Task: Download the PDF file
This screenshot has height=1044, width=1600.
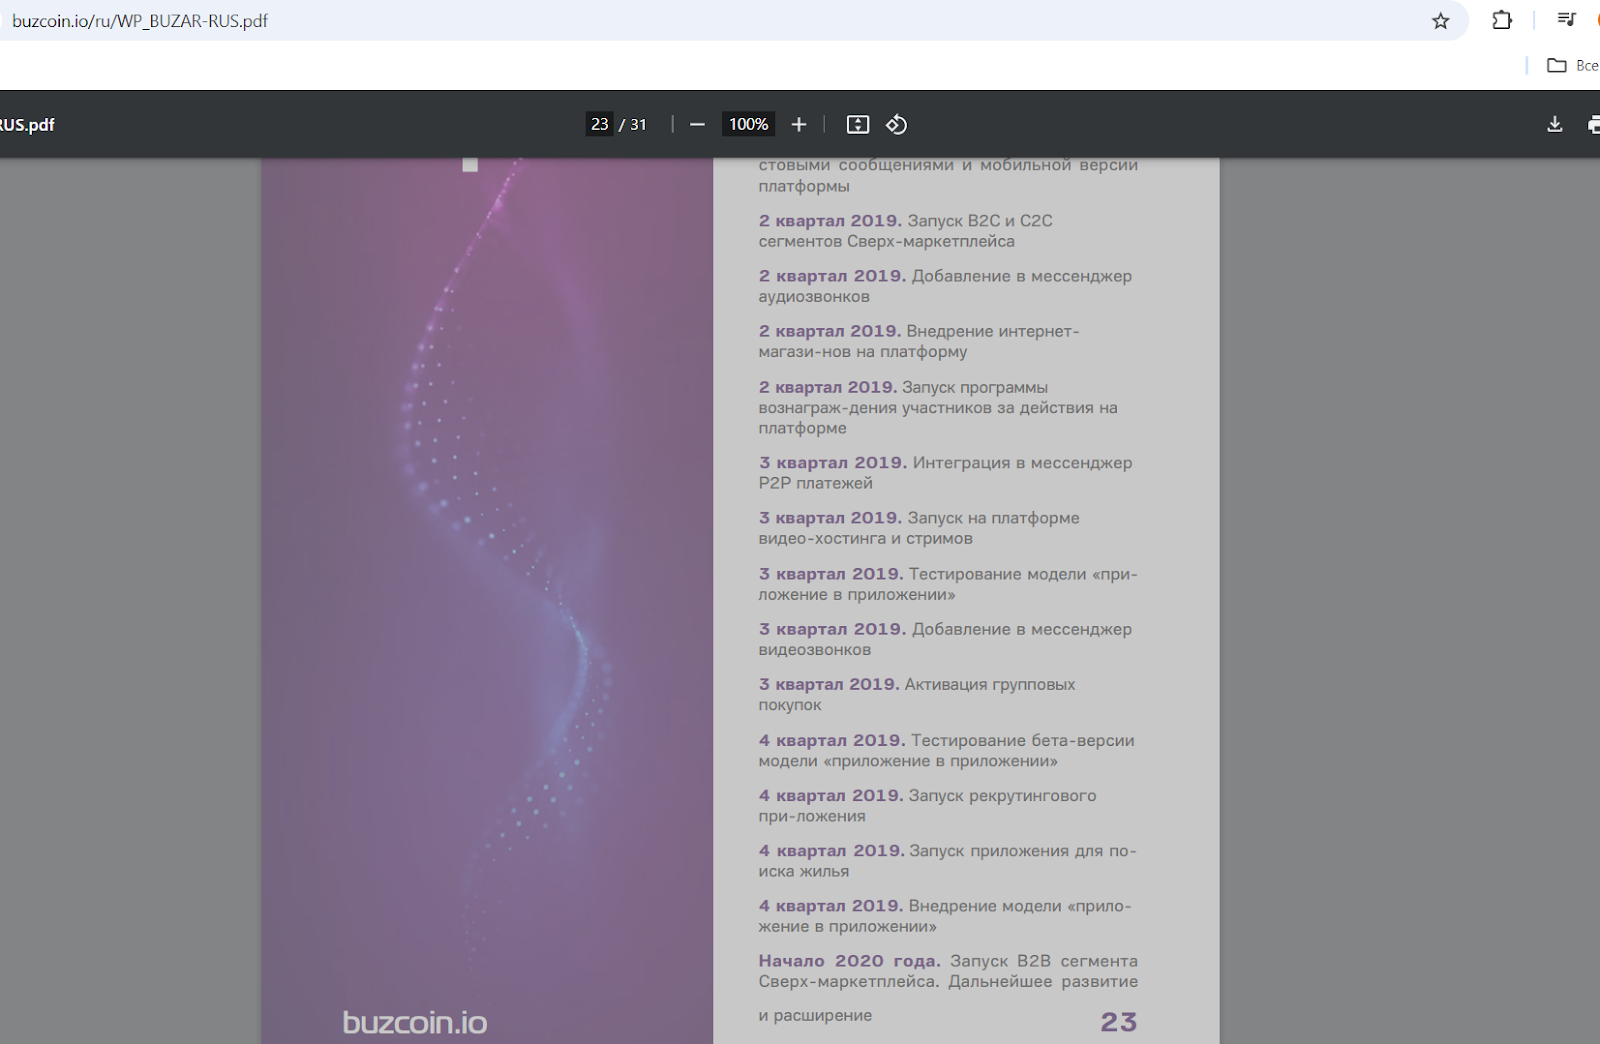Action: pyautogui.click(x=1555, y=124)
